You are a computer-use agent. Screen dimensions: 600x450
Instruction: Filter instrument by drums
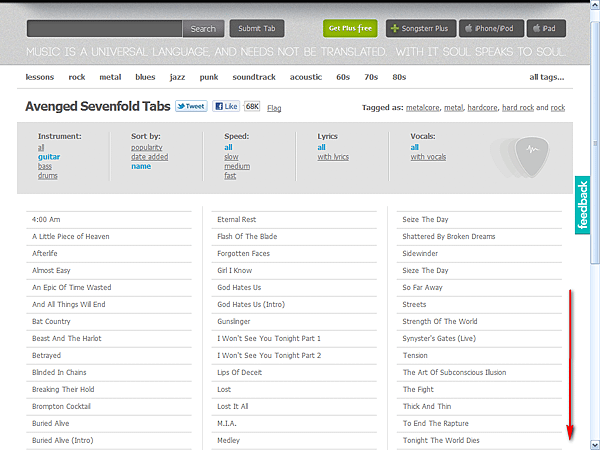tap(47, 176)
